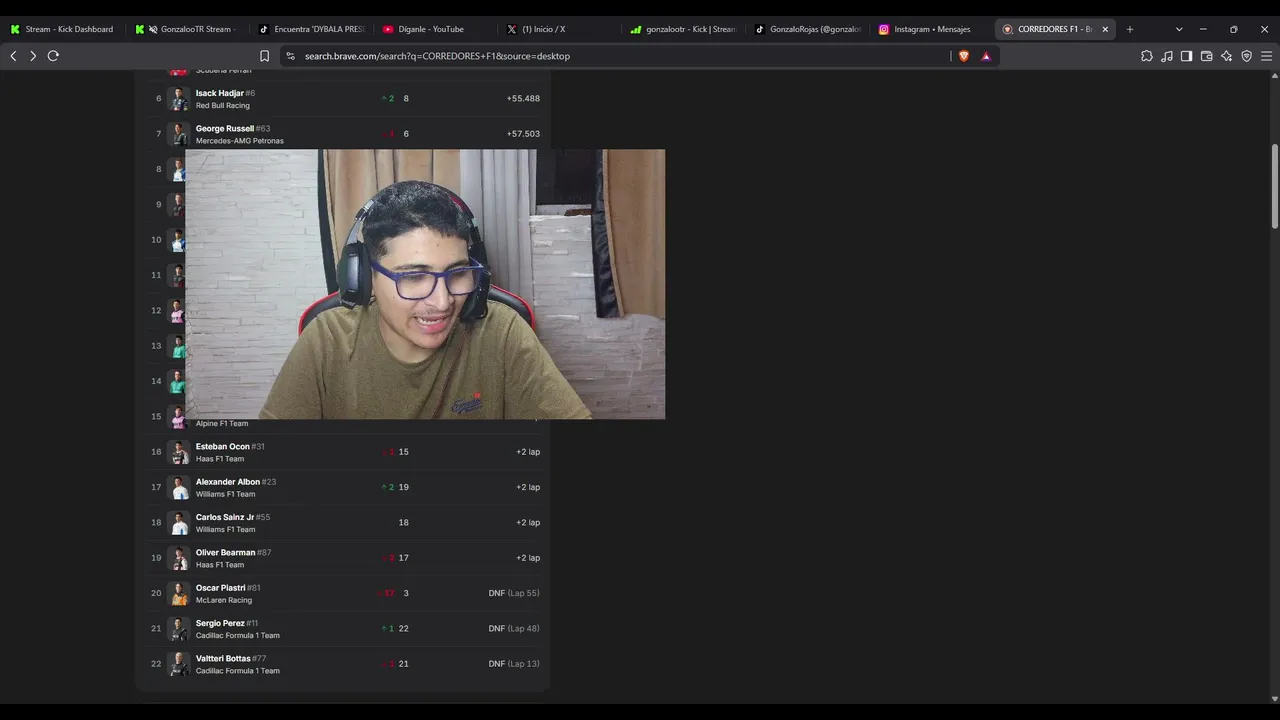Viewport: 1280px width, 720px height.
Task: Open site settings icon beside the URL
Action: [x=290, y=56]
